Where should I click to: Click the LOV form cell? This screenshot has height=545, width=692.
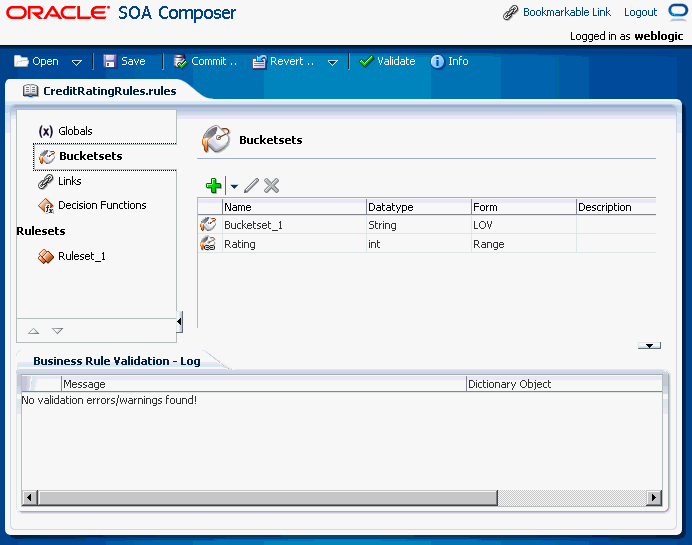[524, 225]
